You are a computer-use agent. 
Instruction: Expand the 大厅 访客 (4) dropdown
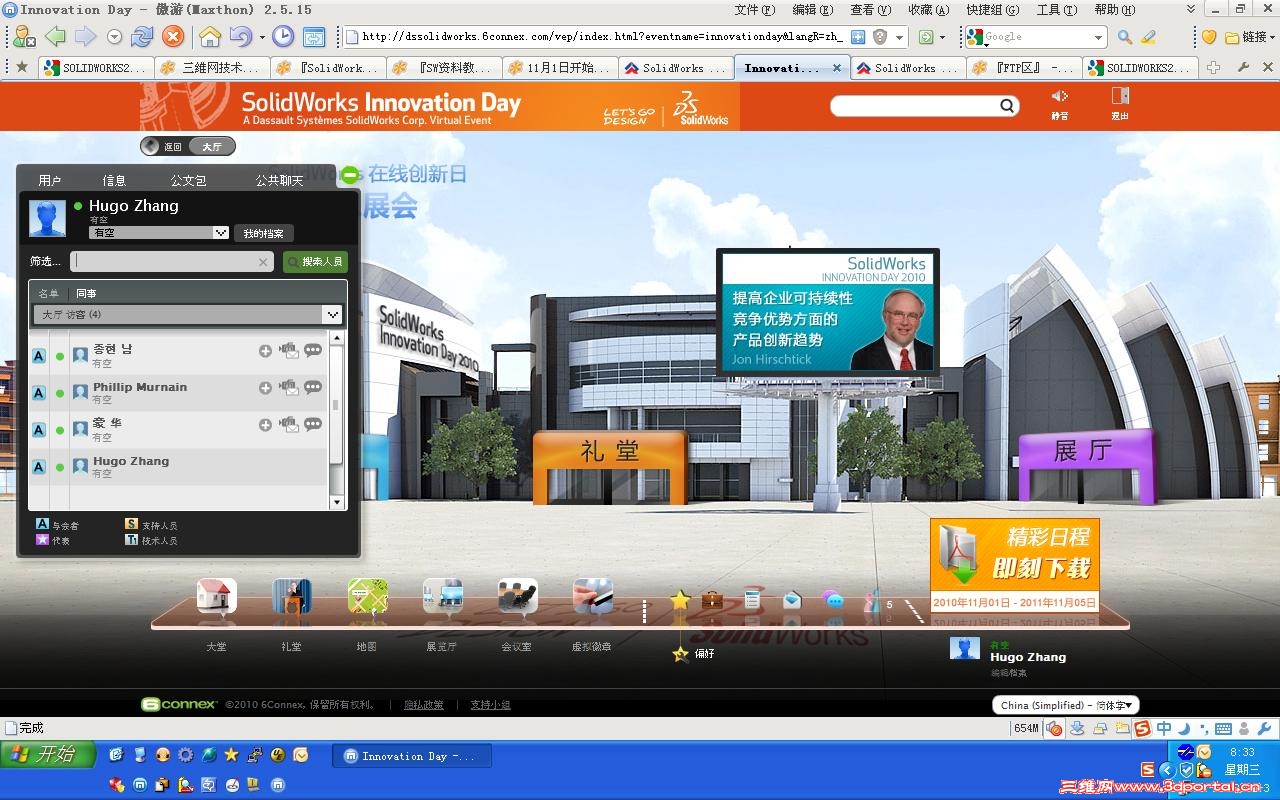pos(187,314)
